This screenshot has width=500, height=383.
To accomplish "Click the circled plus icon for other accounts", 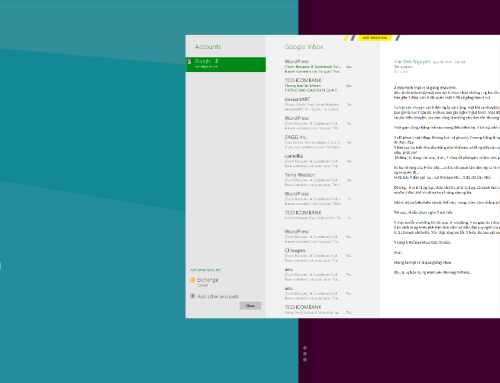I will pos(192,296).
